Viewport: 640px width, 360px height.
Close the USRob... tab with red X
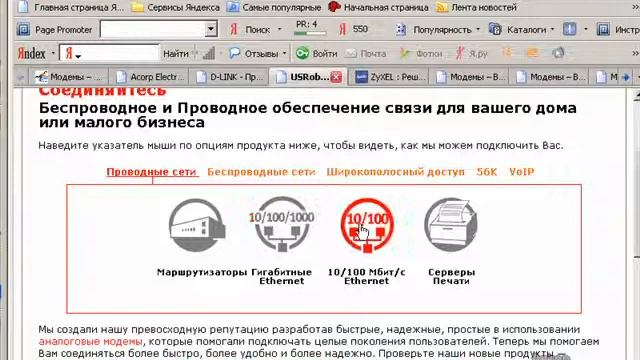coord(336,77)
